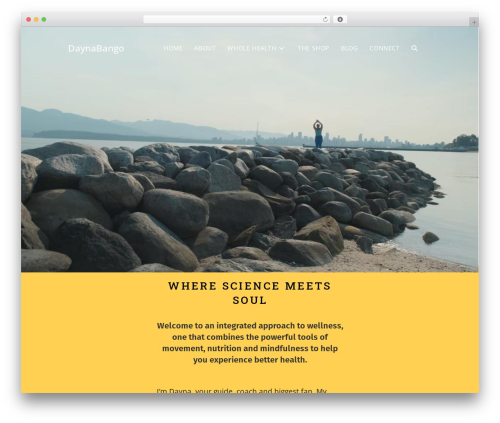
Task: Expand the chevron beside WHOLE HEALTH
Action: coord(282,49)
